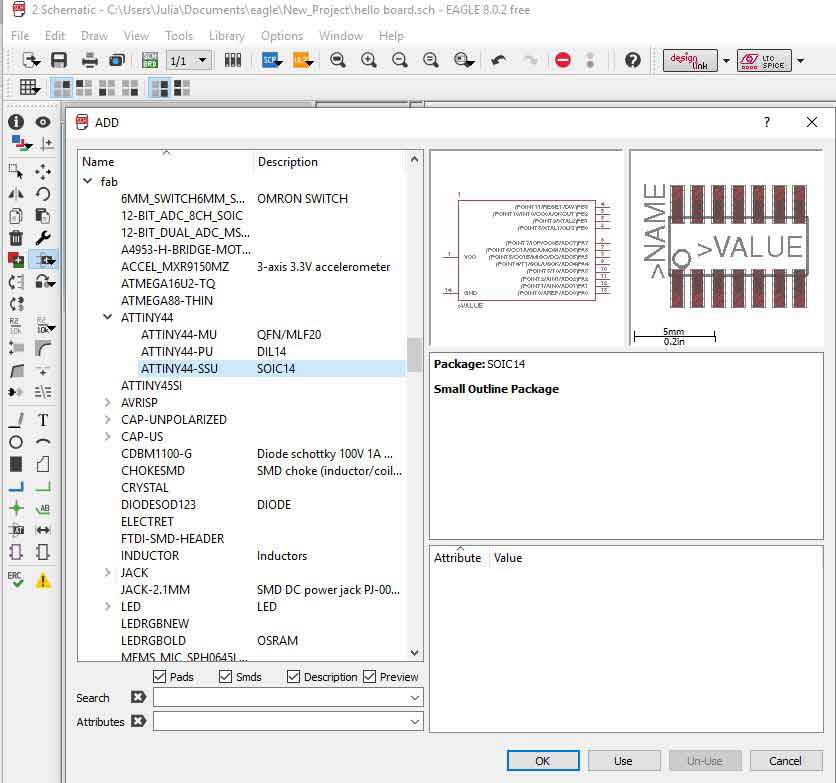Select the Info tool icon
836x783 pixels.
click(x=16, y=122)
